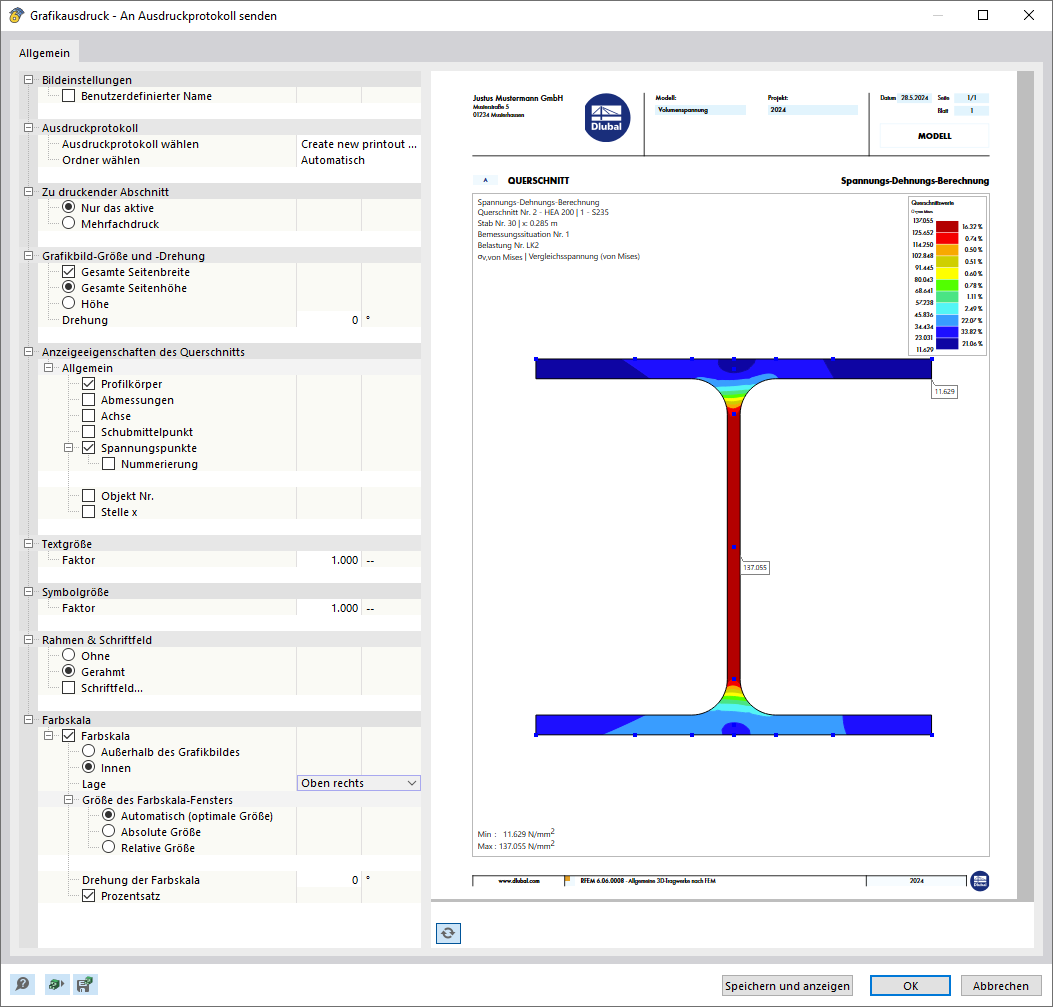Click Drehung der Farbskala value field
The height and width of the screenshot is (1007, 1053).
point(329,879)
